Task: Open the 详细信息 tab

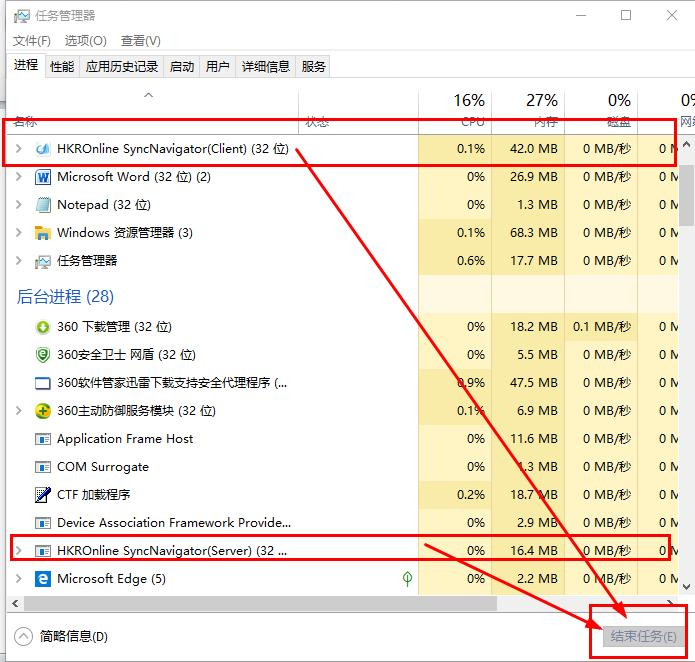Action: click(x=266, y=67)
